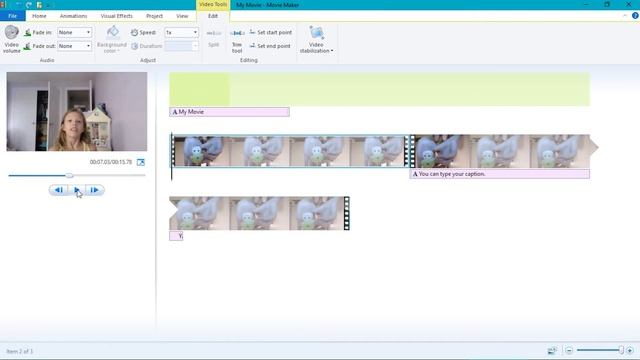Click zoom out time scale button
640x360 pixels.
(569, 350)
